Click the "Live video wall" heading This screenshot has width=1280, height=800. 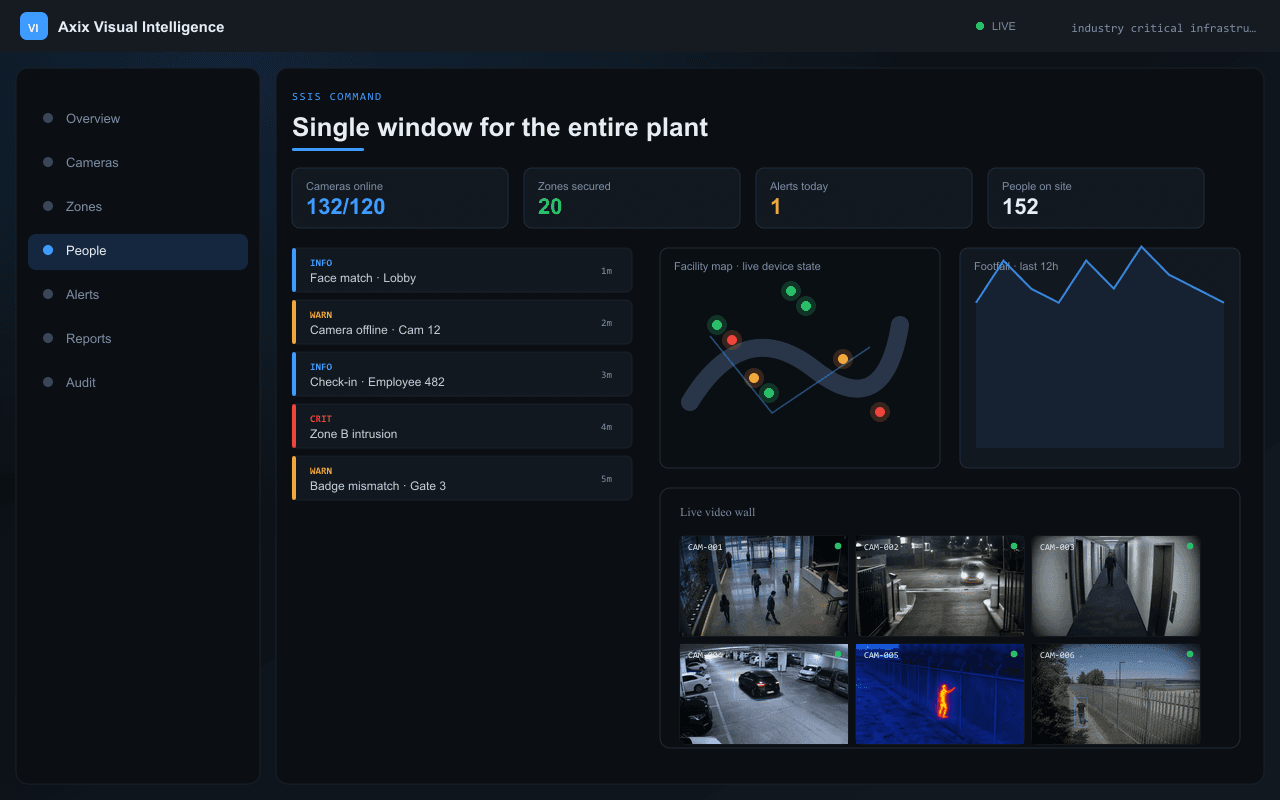coord(718,512)
